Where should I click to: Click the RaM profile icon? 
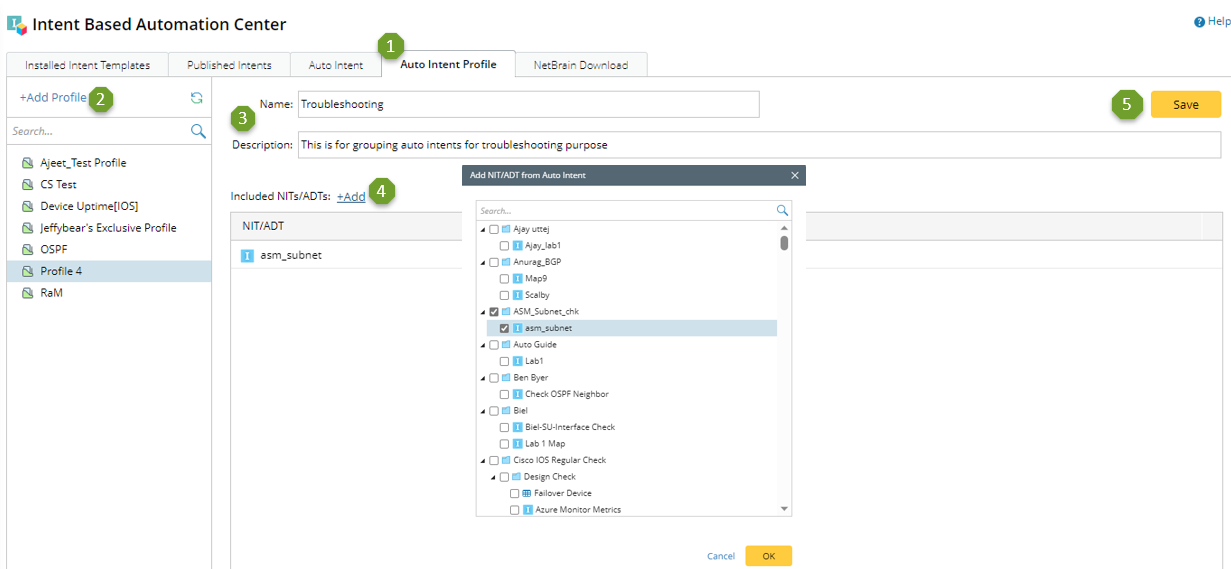click(28, 293)
